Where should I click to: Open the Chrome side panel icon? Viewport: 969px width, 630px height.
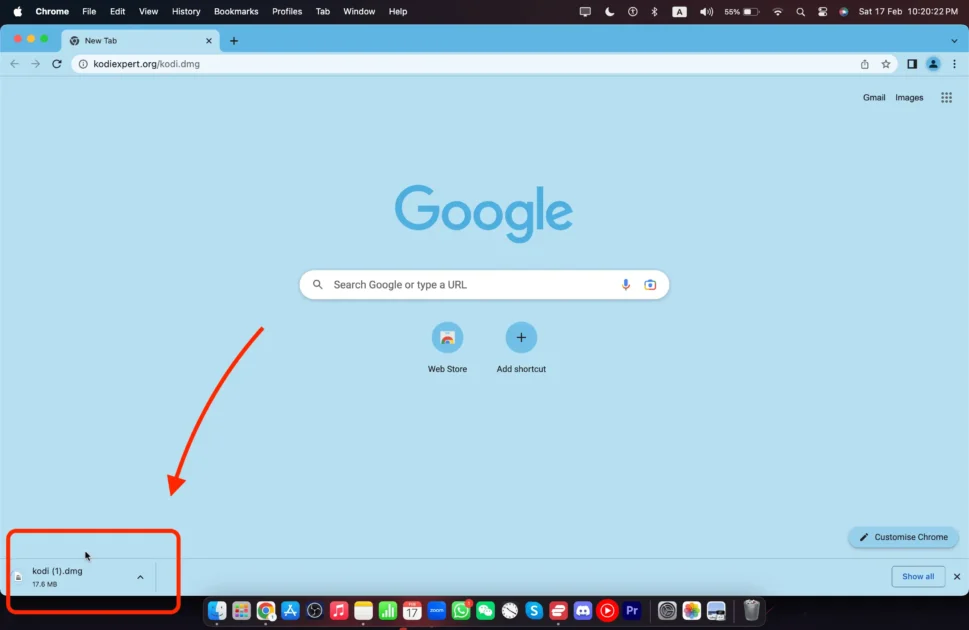912,64
